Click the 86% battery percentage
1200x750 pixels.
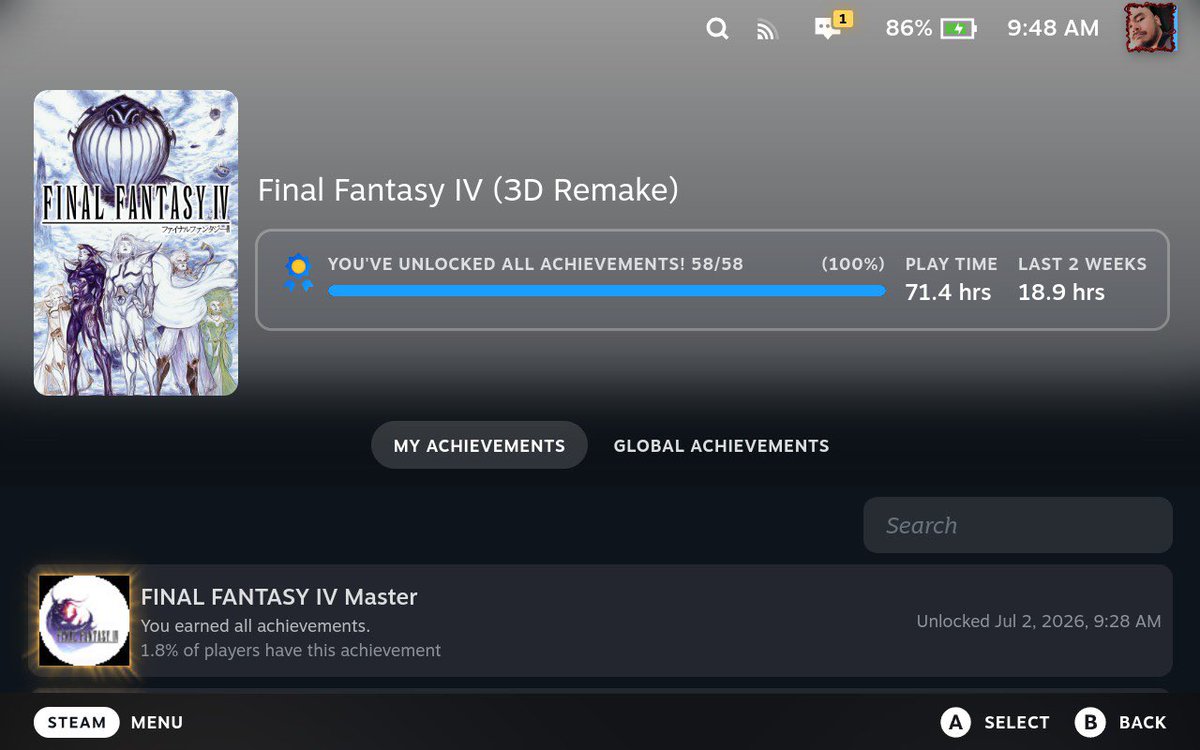[x=909, y=29]
